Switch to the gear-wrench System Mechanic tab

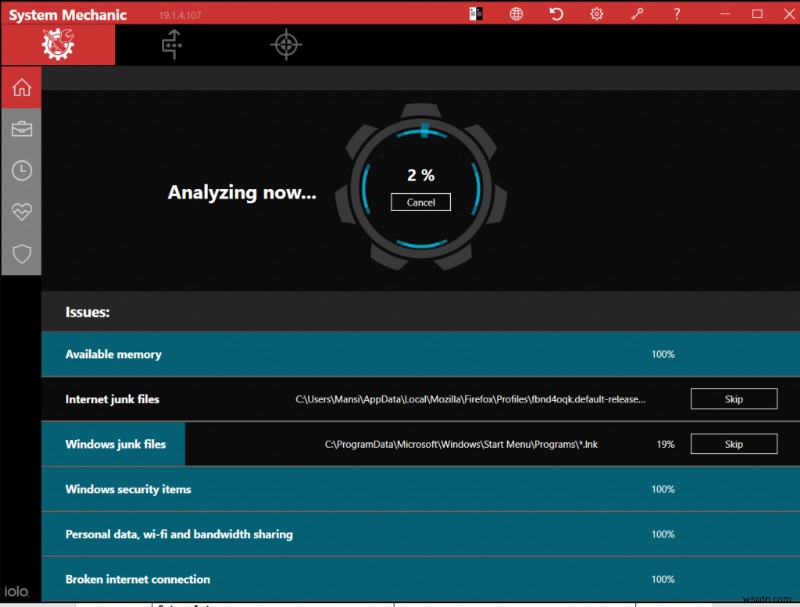click(x=57, y=45)
